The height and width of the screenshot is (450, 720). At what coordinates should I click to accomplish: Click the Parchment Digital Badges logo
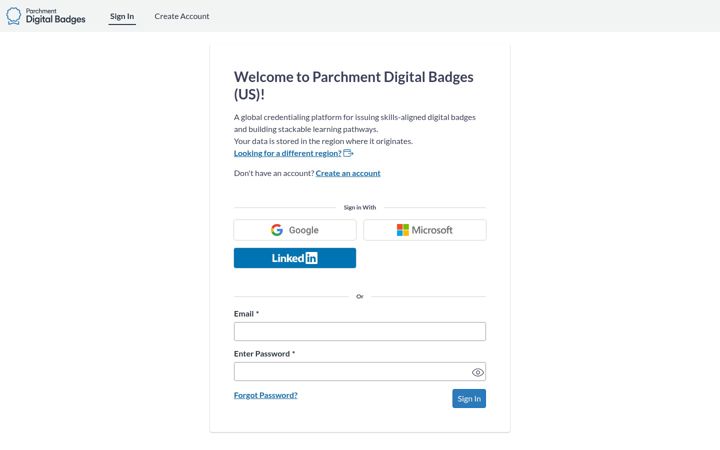click(46, 16)
